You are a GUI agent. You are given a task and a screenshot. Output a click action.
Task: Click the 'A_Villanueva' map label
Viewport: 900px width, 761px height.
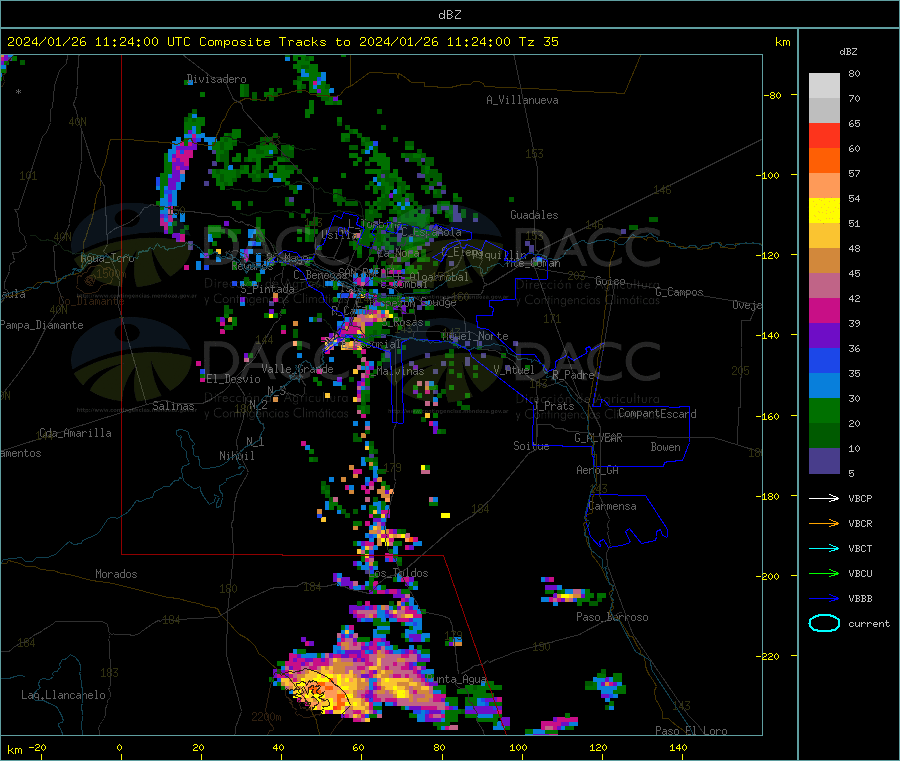pos(522,100)
